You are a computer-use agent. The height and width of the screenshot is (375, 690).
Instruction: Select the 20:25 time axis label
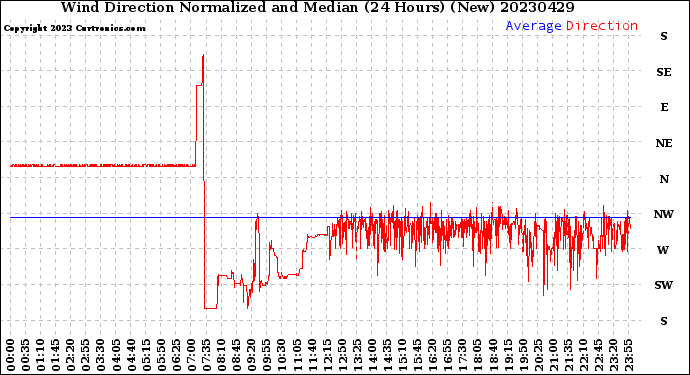coord(538,355)
